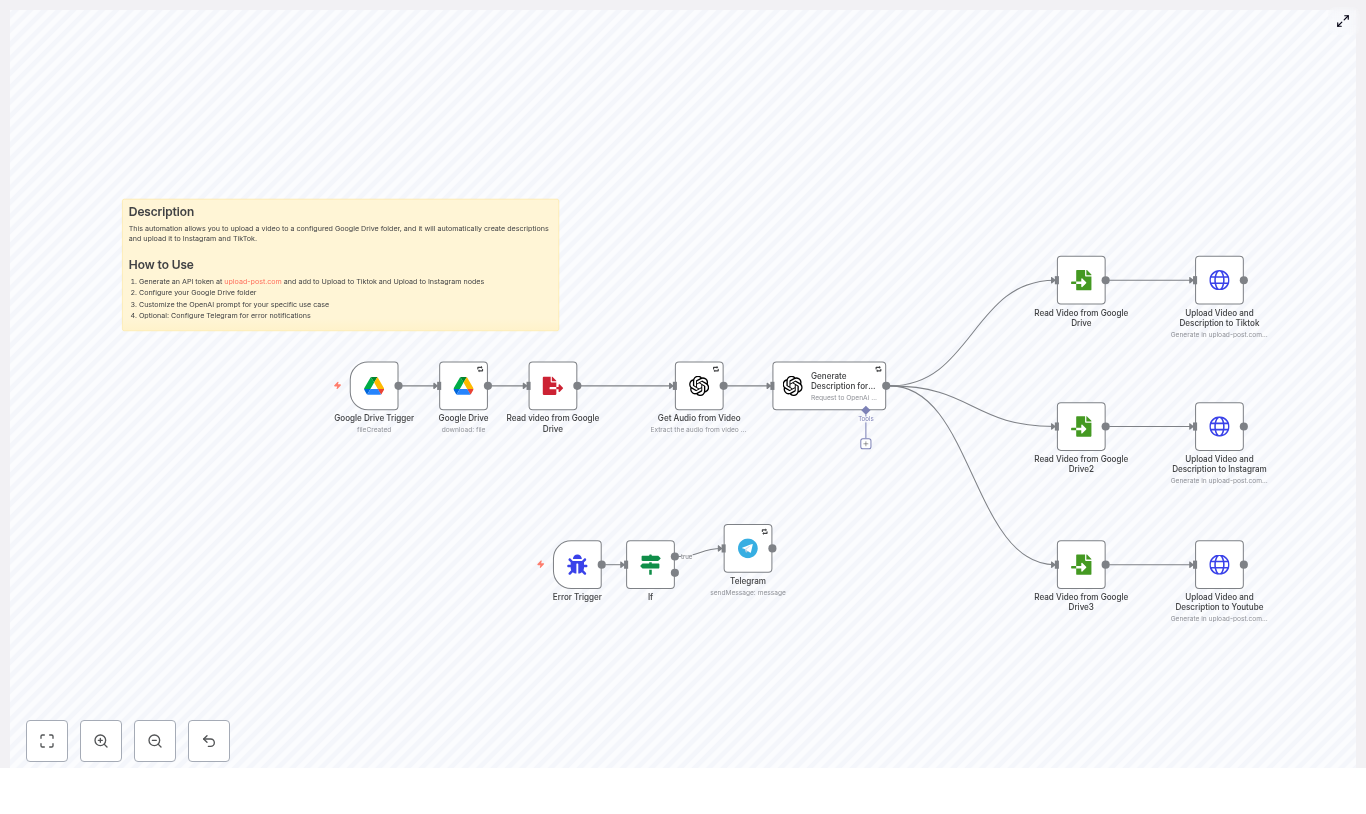1366x814 pixels.
Task: Open Upload Video and Description to Instagram node
Action: click(1219, 426)
